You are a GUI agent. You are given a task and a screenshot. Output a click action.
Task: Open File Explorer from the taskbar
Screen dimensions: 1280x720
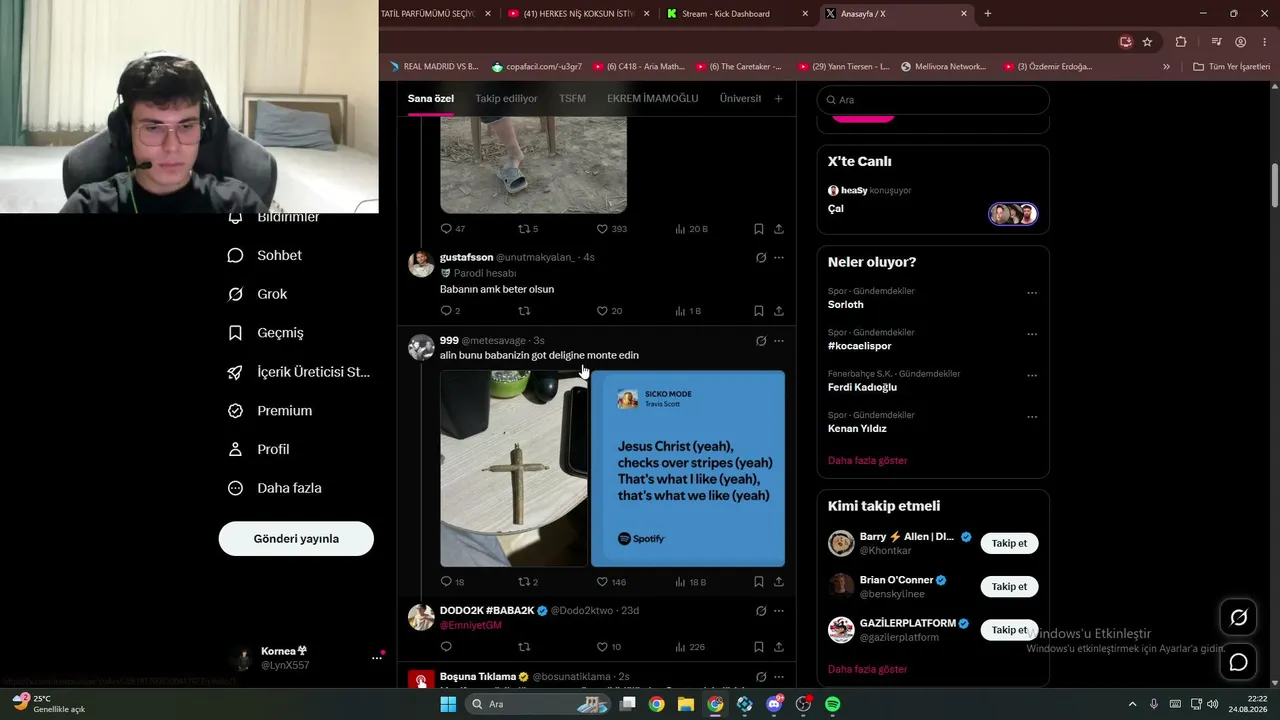[686, 704]
